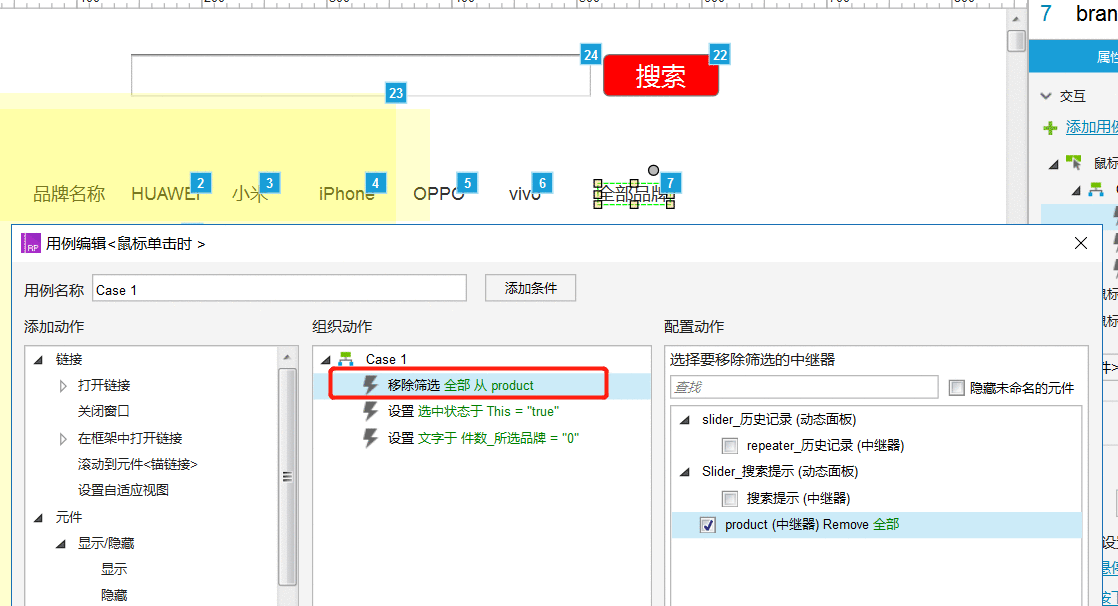The width and height of the screenshot is (1118, 606).
Task: Uncheck the product (中继器) checkbox
Action: (707, 525)
